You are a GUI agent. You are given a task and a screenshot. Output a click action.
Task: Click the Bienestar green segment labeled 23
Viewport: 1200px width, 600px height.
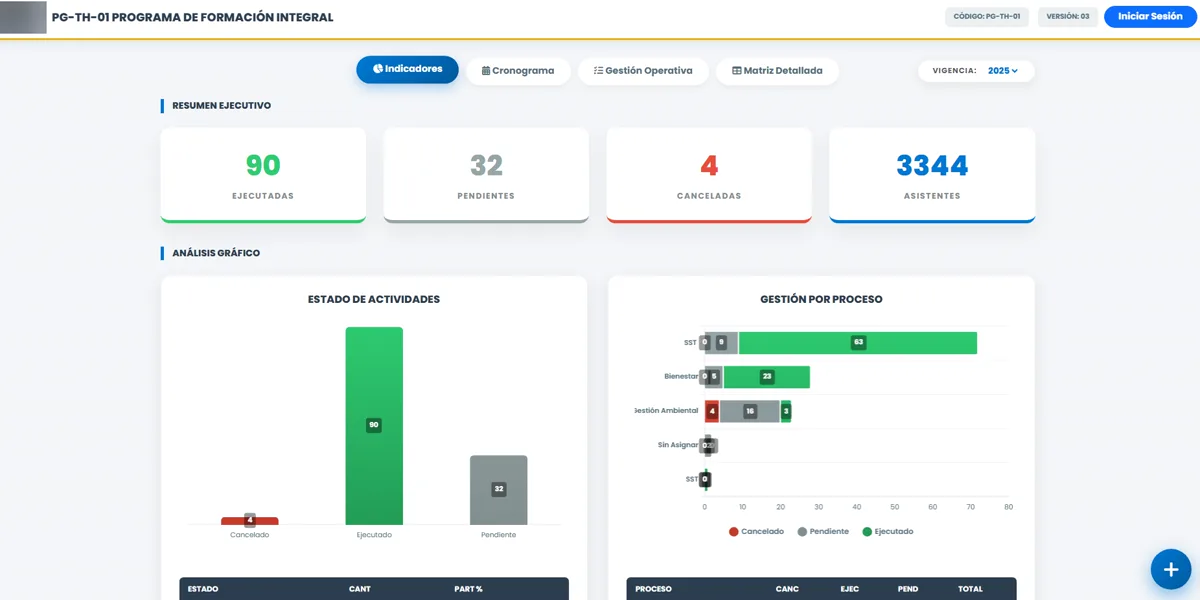click(767, 377)
